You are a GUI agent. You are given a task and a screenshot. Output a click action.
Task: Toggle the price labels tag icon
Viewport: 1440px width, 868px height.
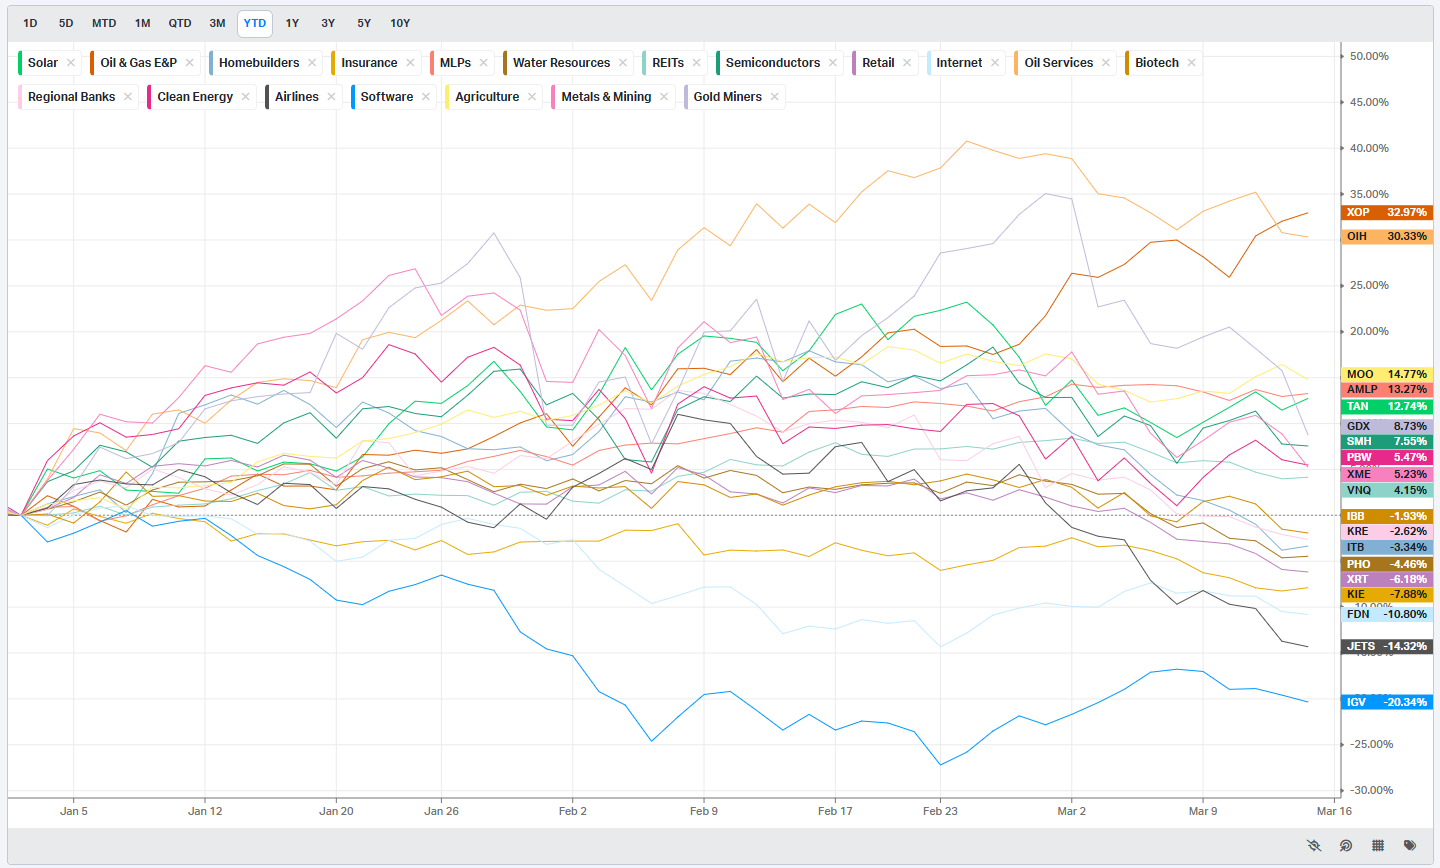click(x=1410, y=845)
